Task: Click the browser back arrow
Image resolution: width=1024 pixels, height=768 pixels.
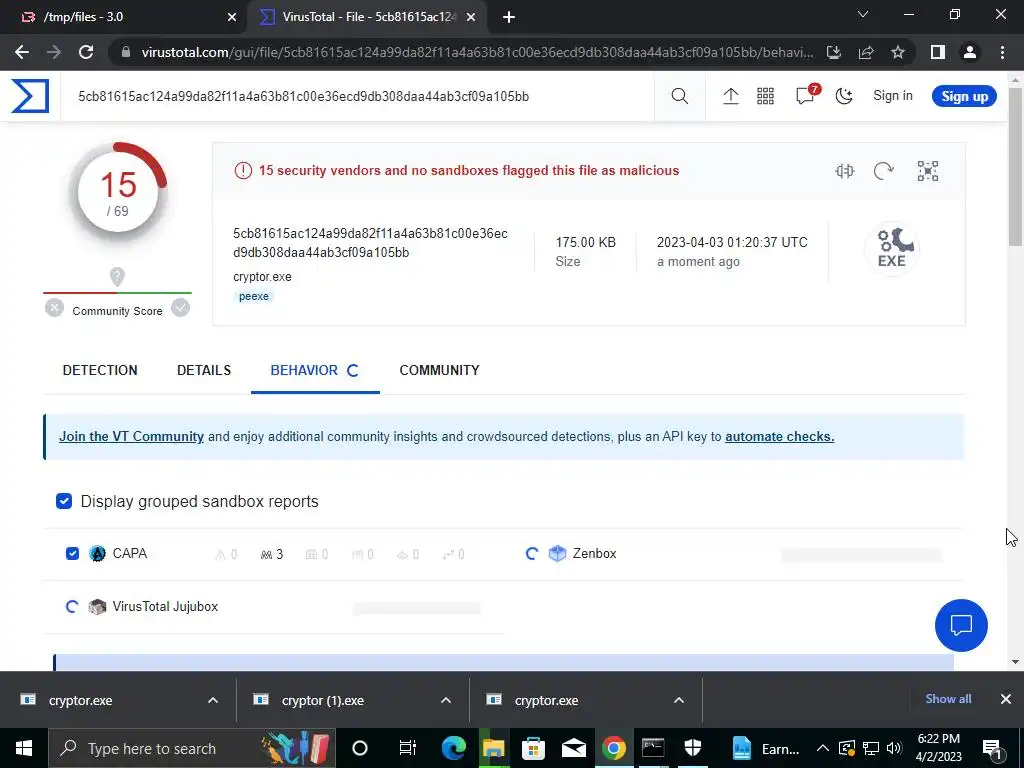Action: [x=22, y=52]
